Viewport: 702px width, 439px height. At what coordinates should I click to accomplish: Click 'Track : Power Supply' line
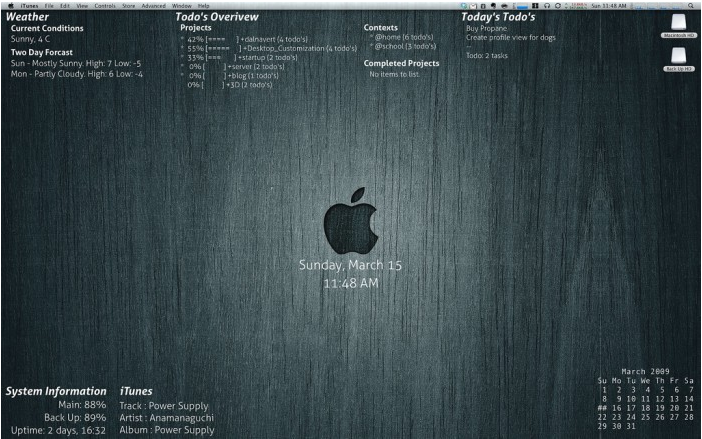[x=164, y=406]
